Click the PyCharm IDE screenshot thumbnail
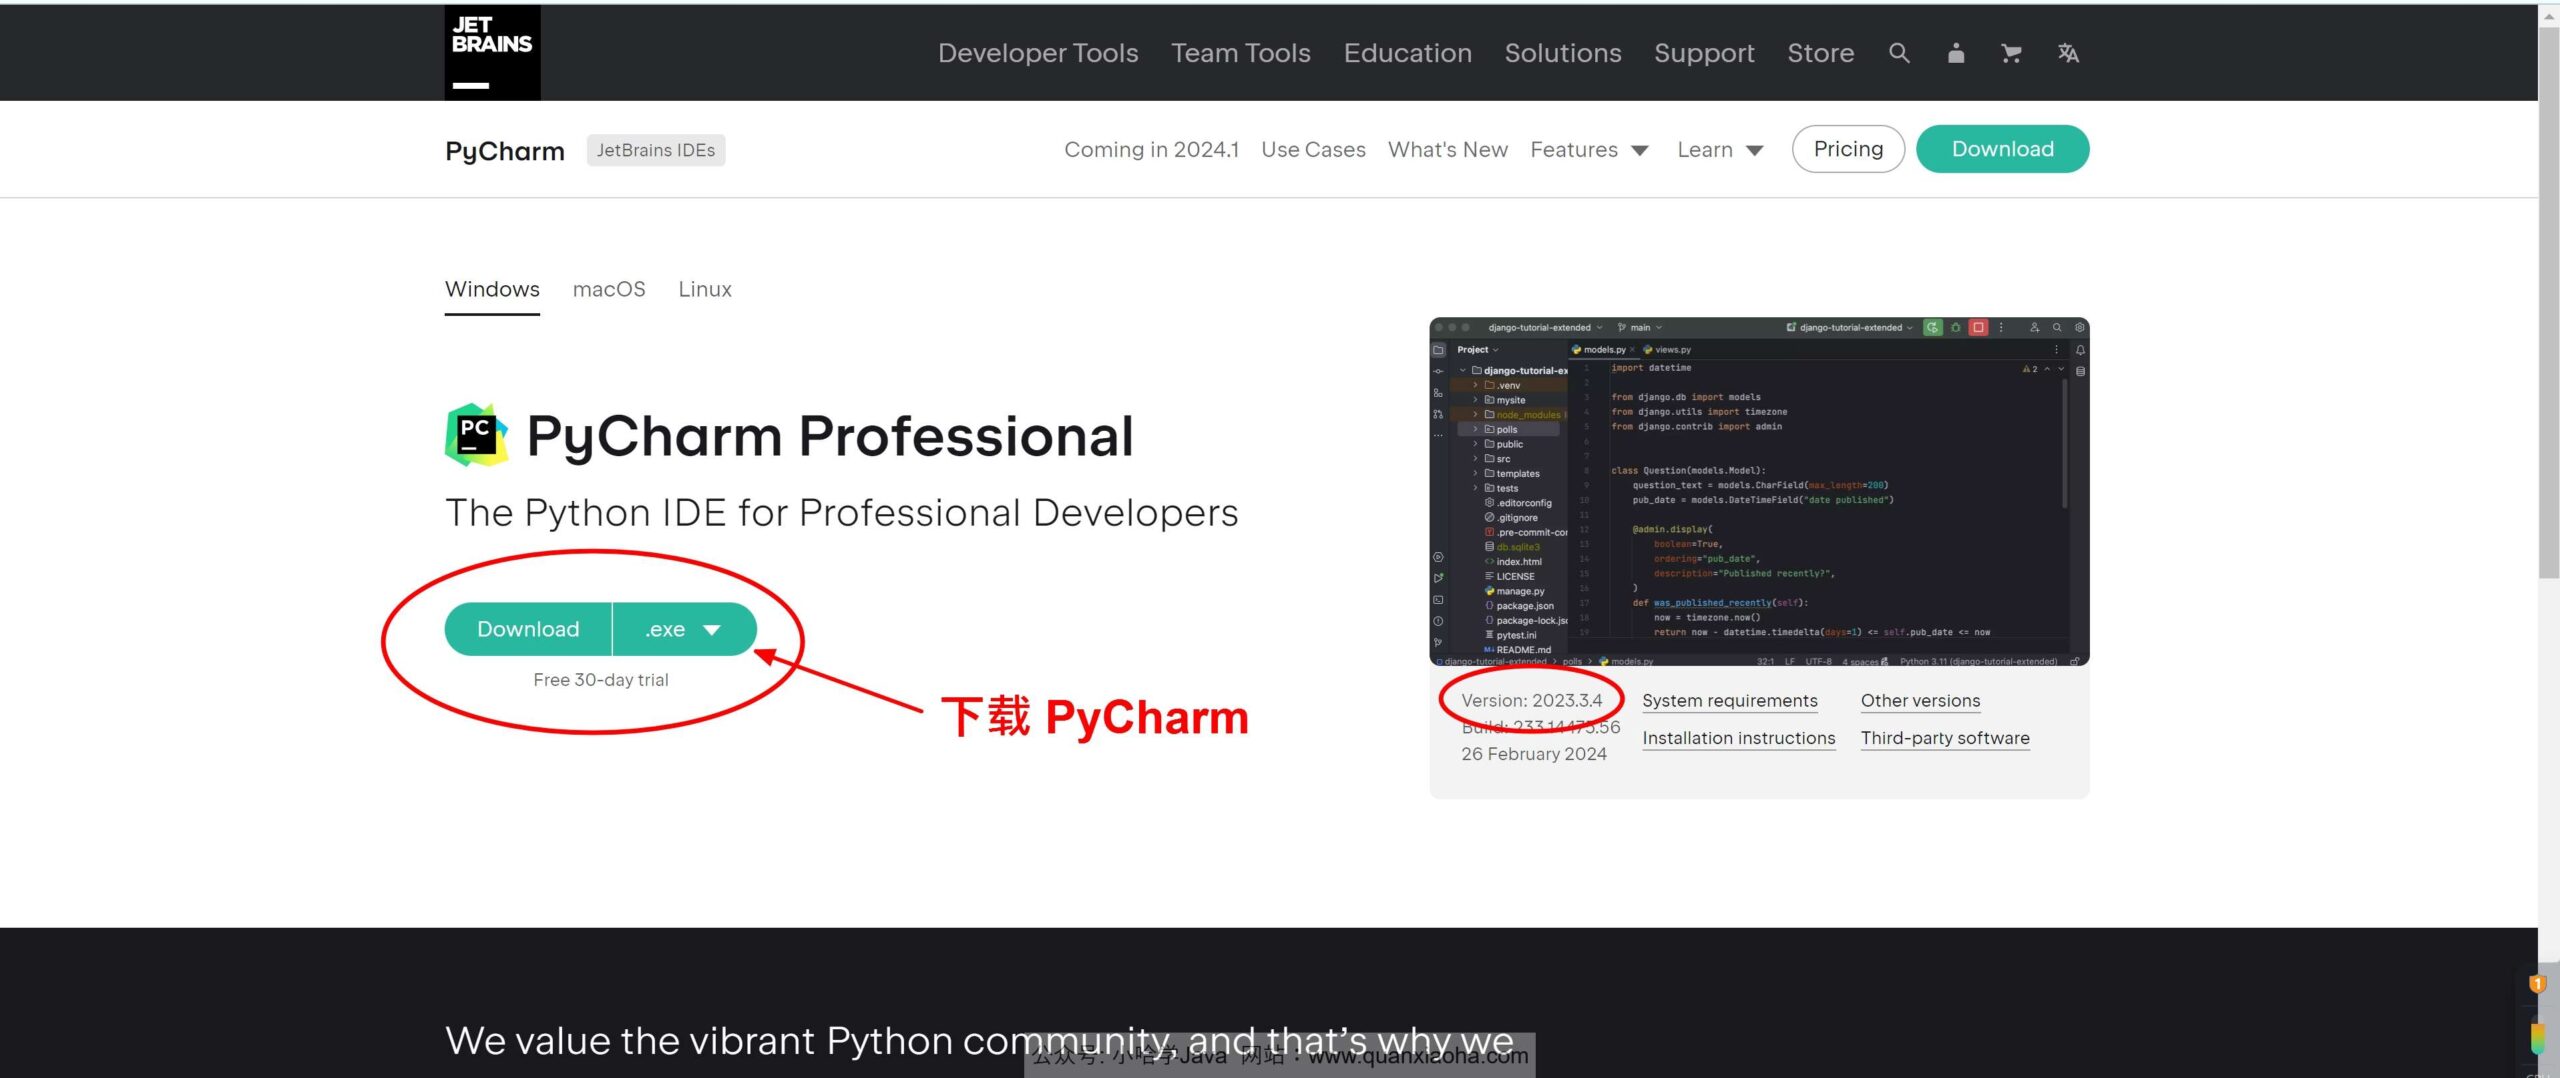Viewport: 2560px width, 1078px height. (x=1759, y=491)
